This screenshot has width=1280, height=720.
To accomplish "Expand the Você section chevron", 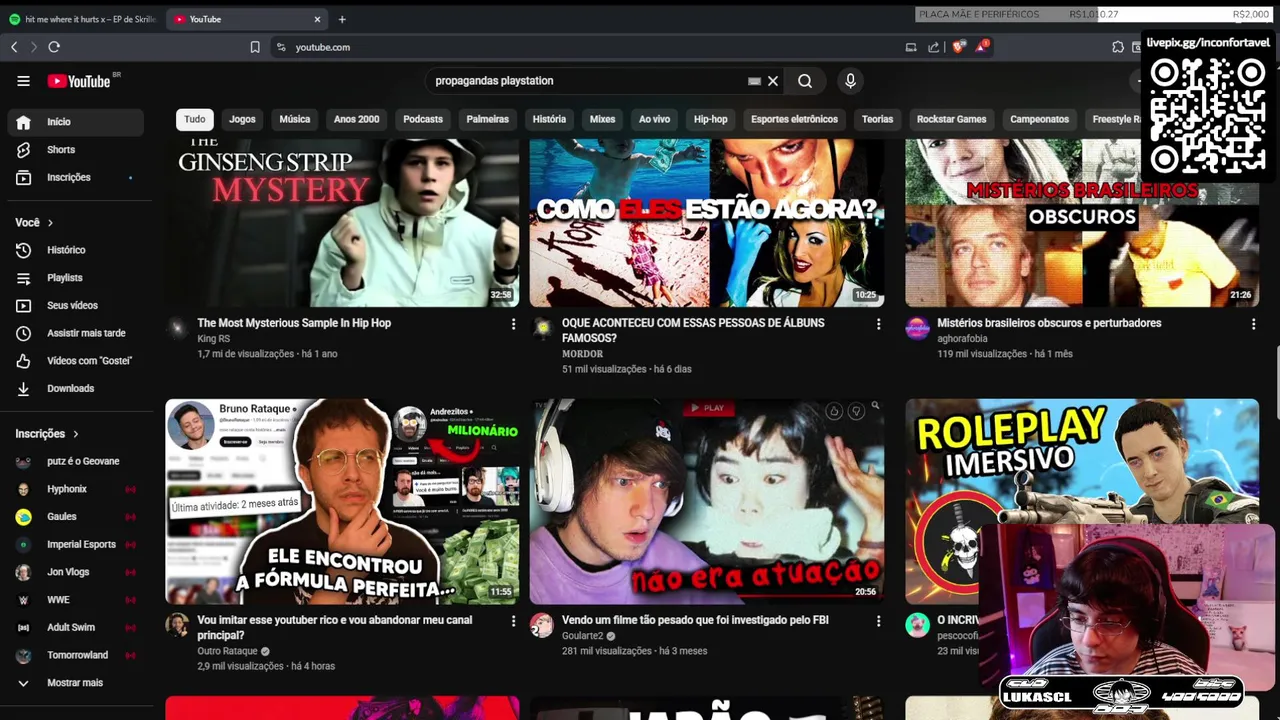I will click(x=50, y=223).
